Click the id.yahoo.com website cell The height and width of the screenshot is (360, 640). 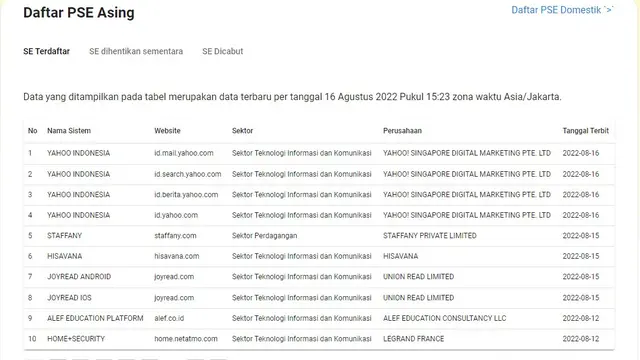coord(176,215)
